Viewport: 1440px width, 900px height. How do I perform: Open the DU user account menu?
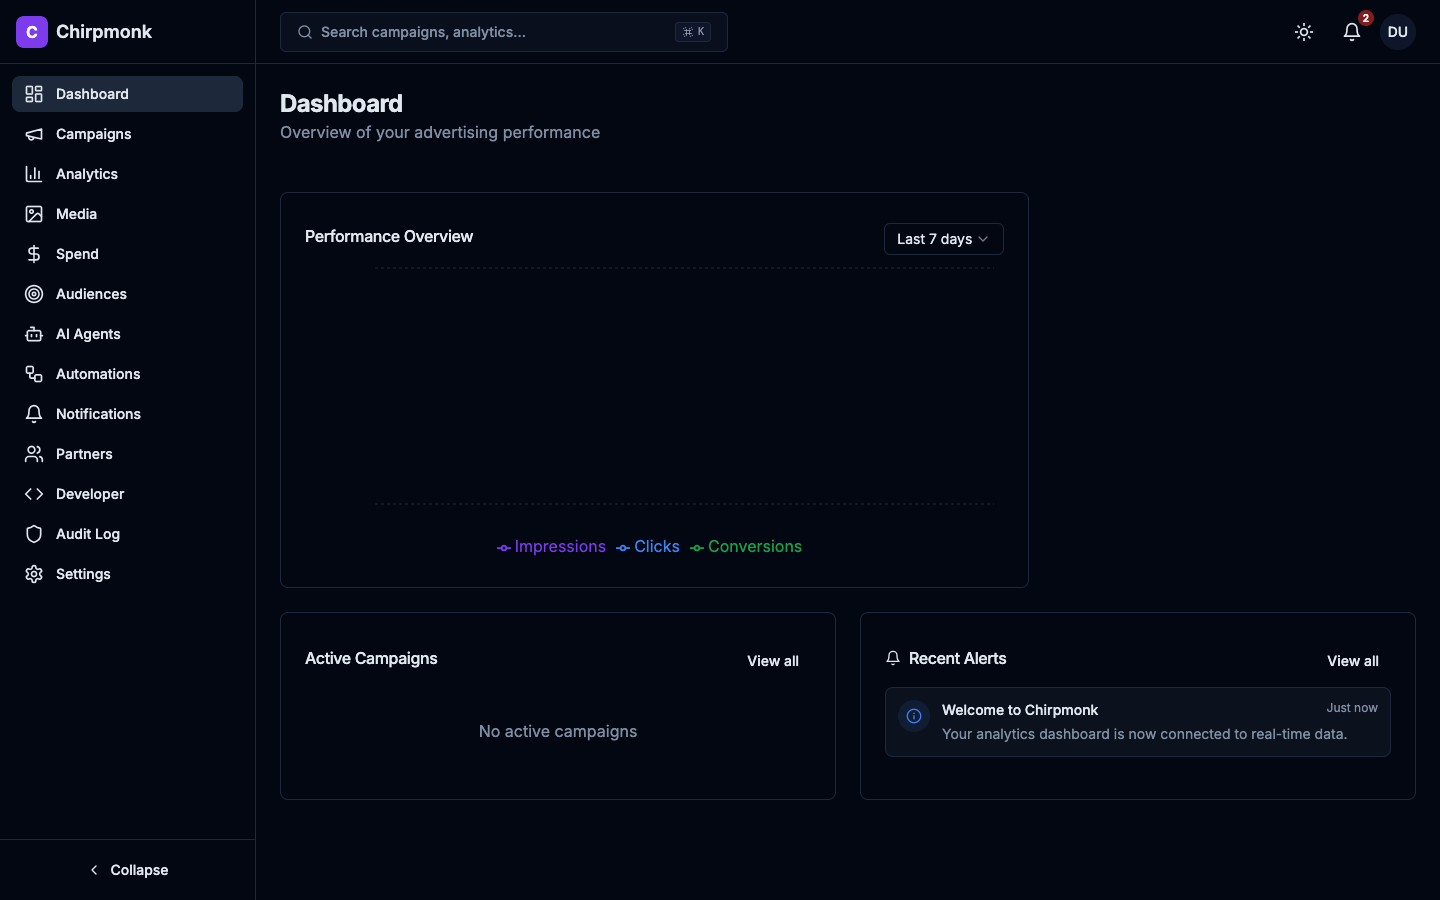pos(1397,32)
